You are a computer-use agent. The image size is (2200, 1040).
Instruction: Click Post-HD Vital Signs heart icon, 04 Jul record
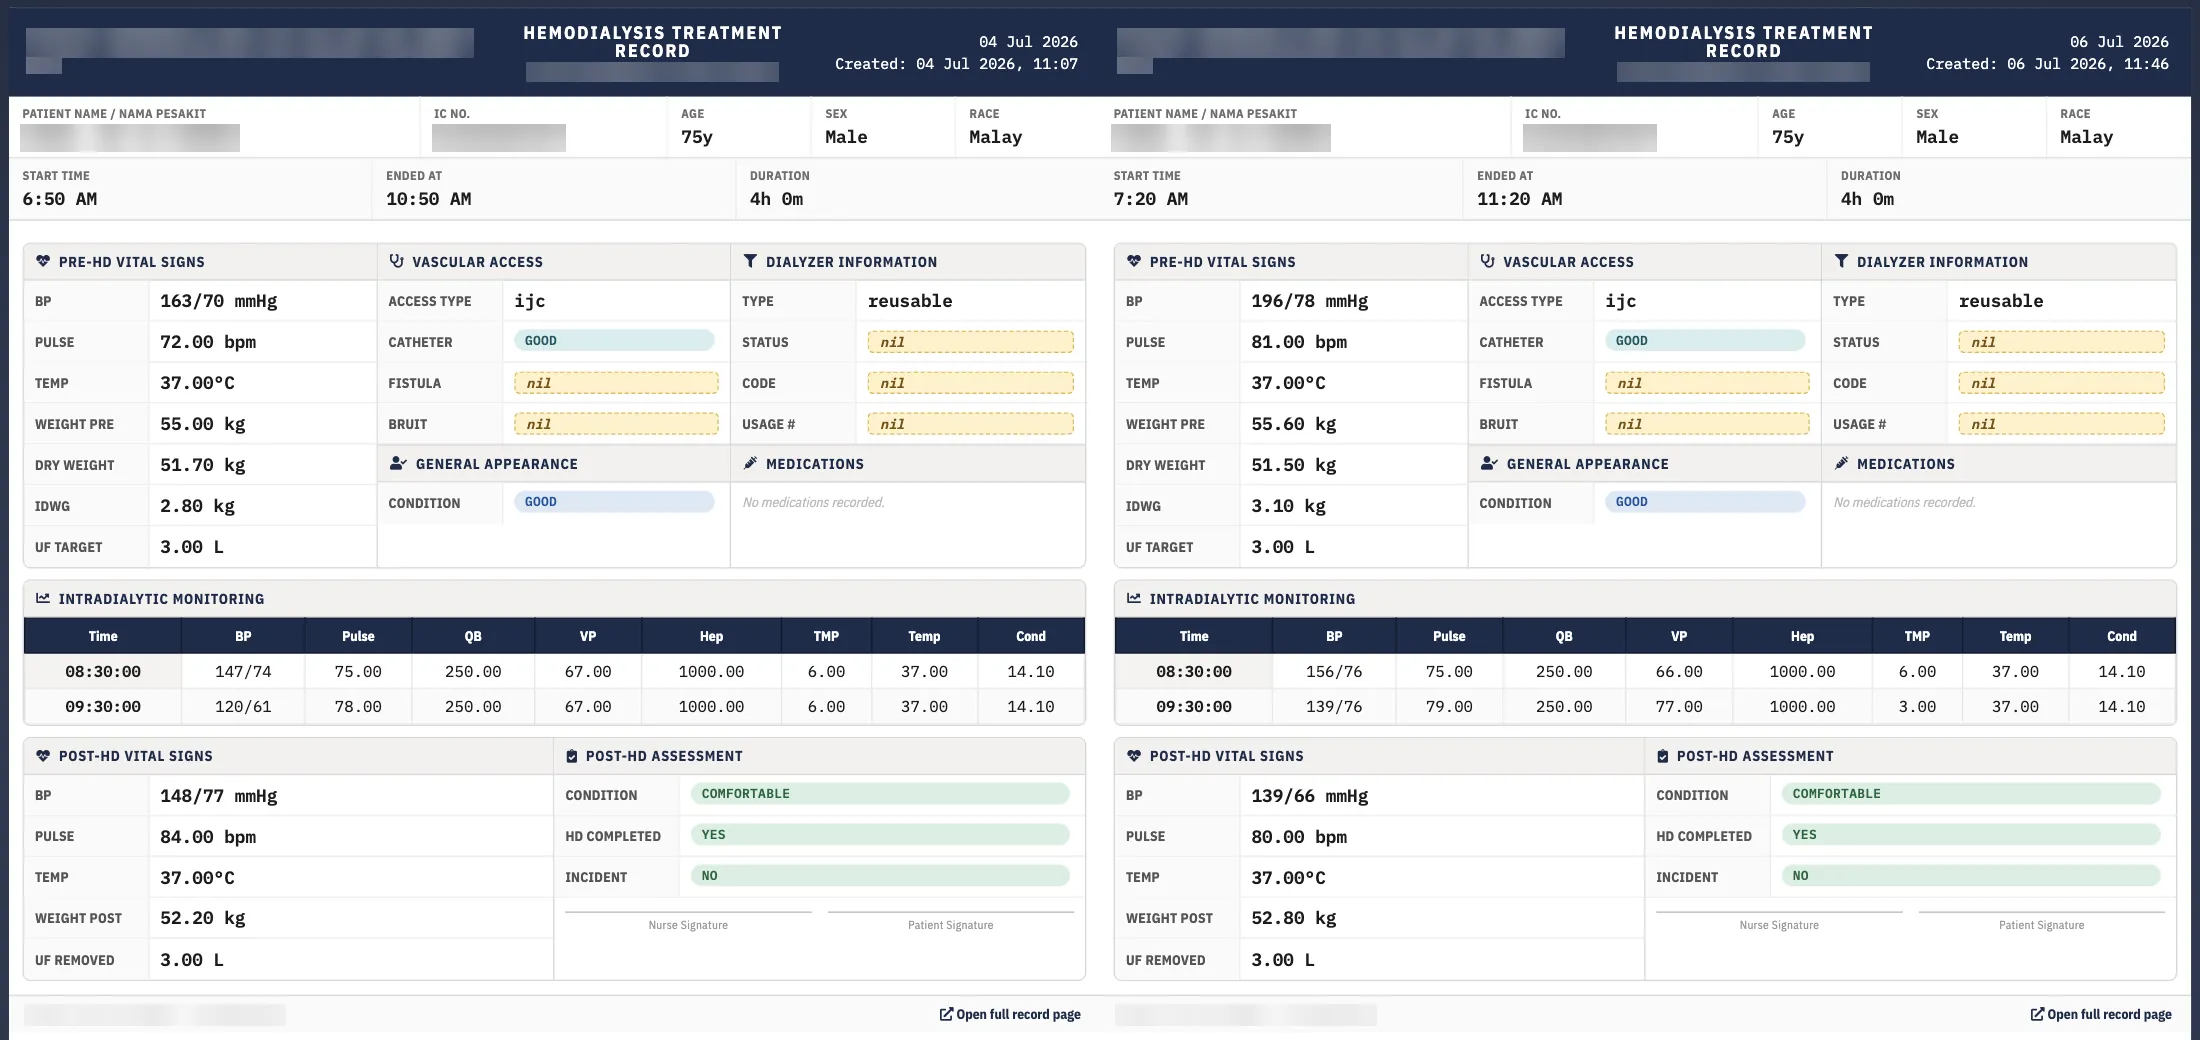coord(43,756)
